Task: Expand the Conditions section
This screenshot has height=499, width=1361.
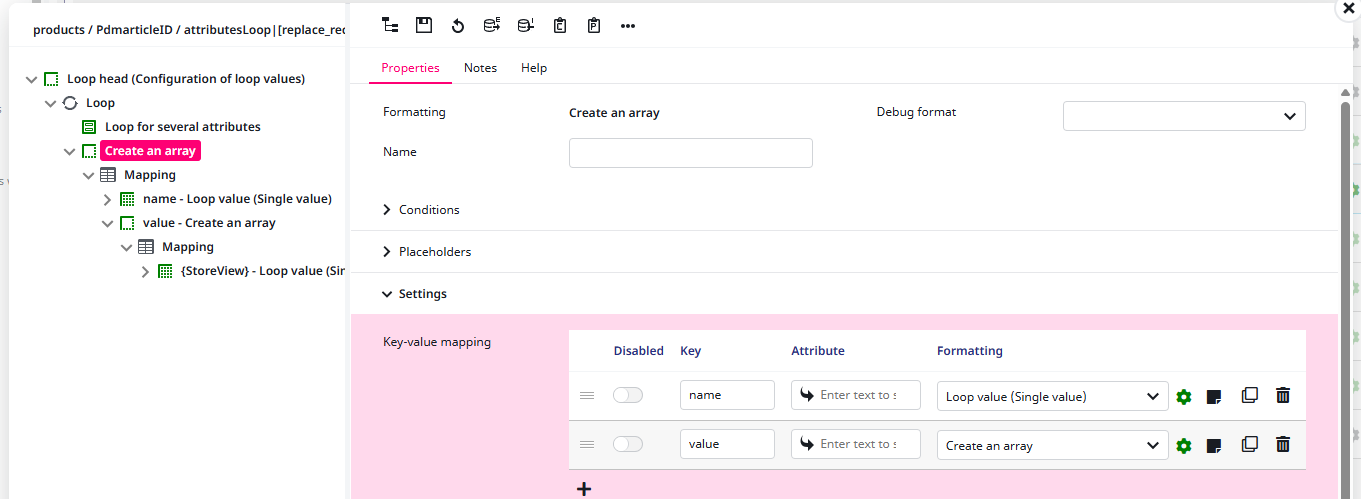Action: (x=429, y=210)
